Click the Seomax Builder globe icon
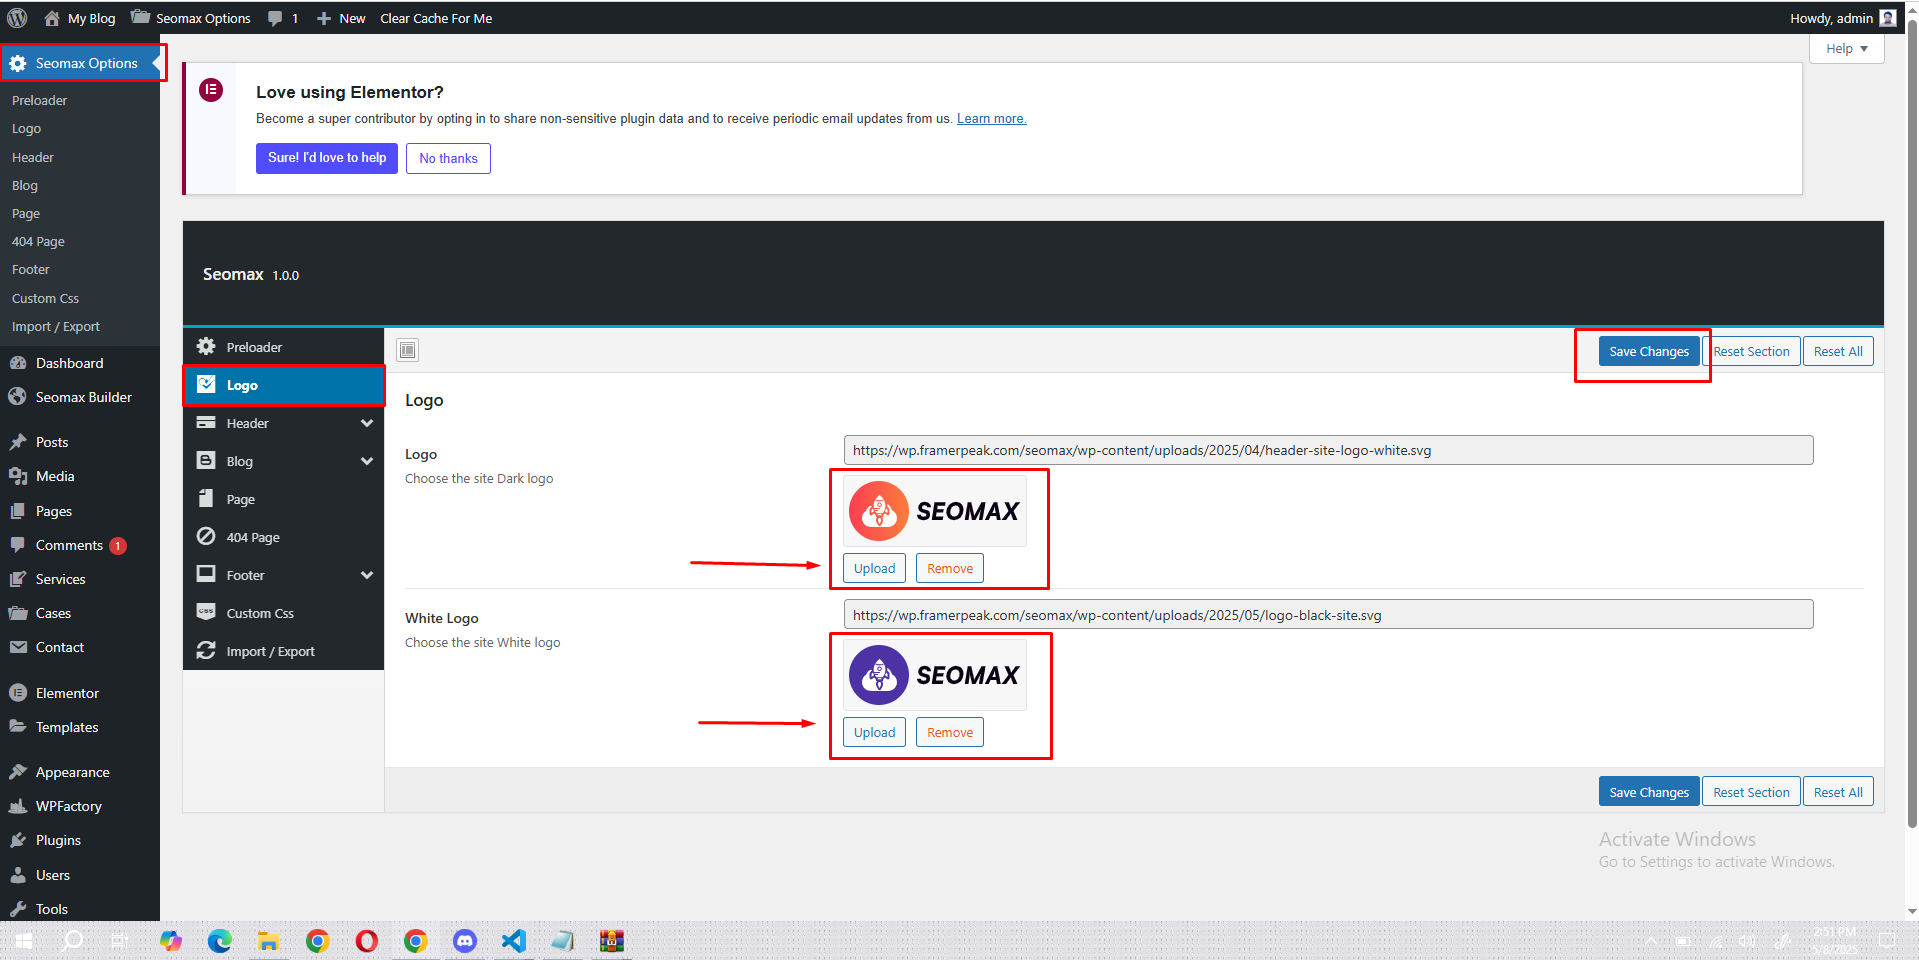Image resolution: width=1919 pixels, height=960 pixels. click(x=18, y=397)
